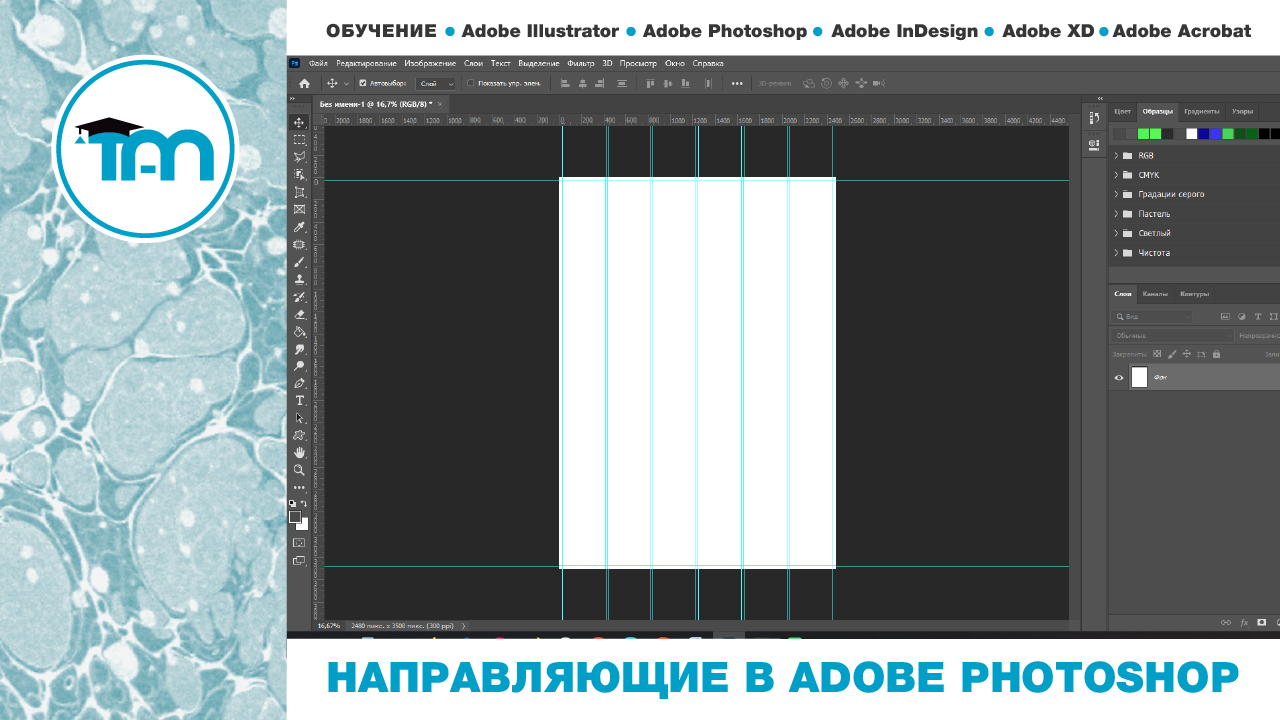Expand the Градации серого swatch folder
The image size is (1280, 720).
point(1116,194)
